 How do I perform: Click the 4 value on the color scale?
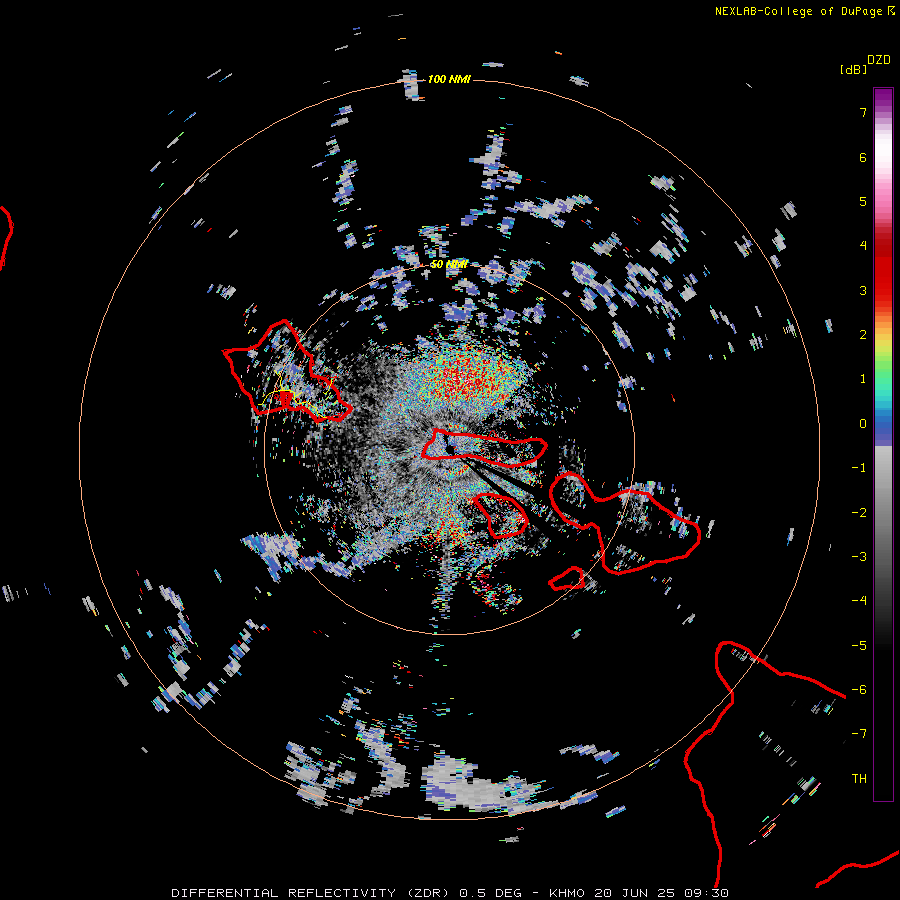tap(863, 246)
